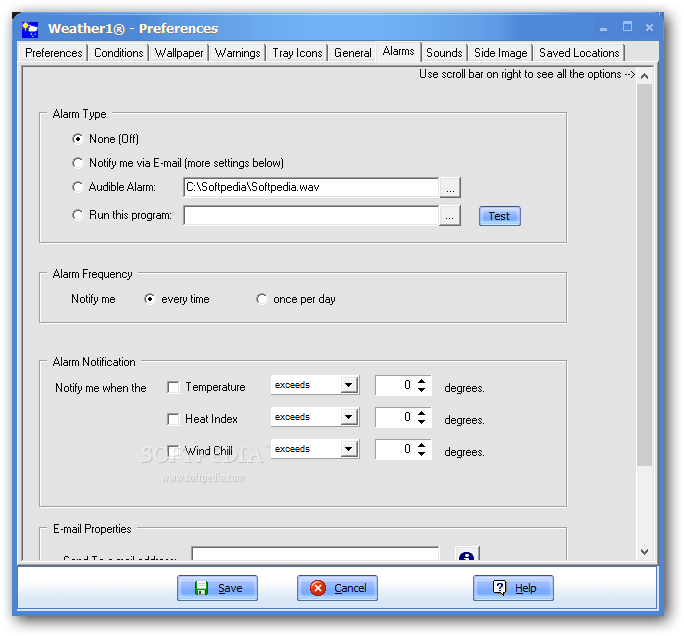Increase Heat Index degrees with up arrow
684x636 pixels.
click(x=421, y=413)
